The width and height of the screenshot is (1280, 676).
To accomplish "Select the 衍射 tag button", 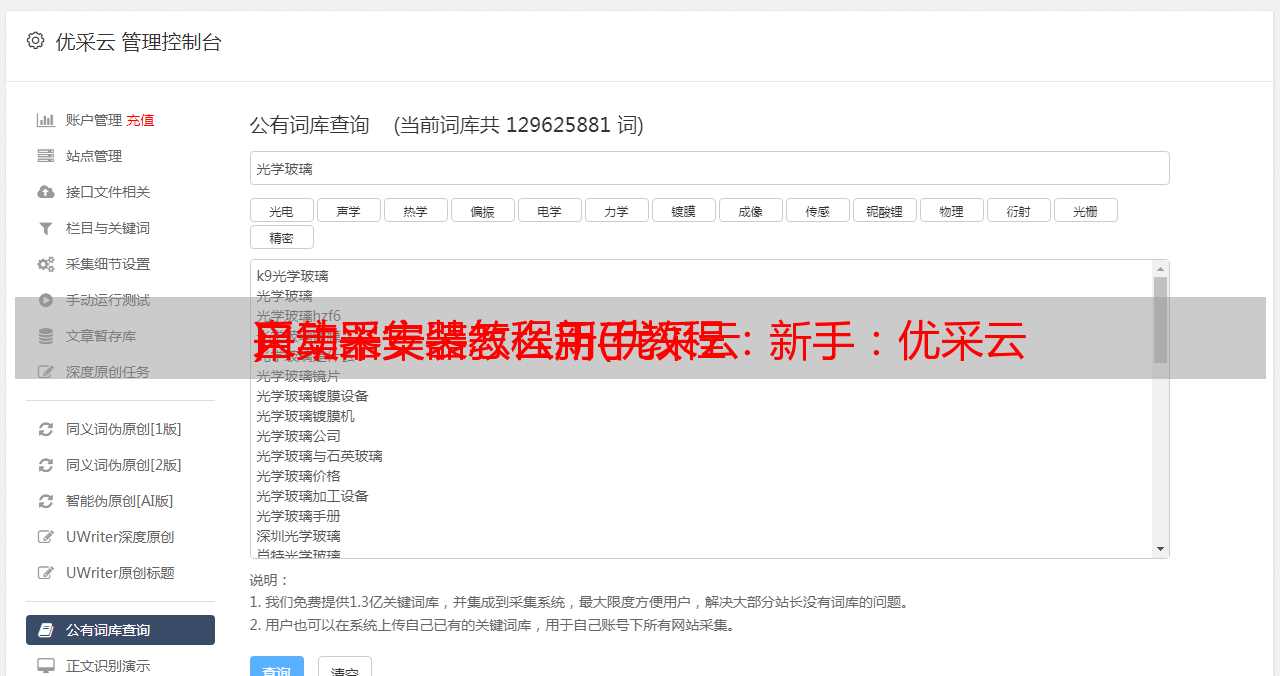I will coord(1018,210).
